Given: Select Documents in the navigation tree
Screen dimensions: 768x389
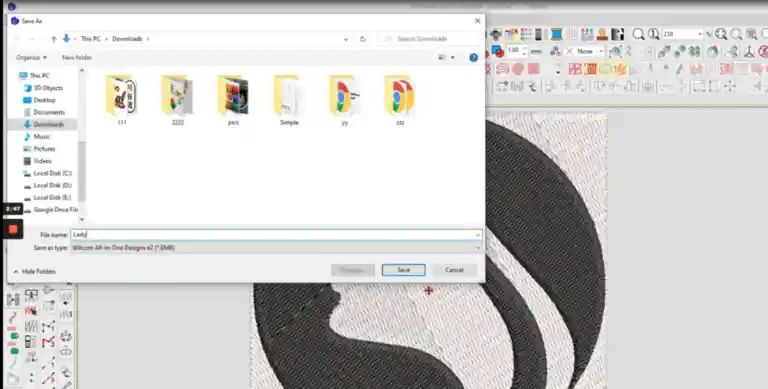Looking at the screenshot, I should tap(49, 112).
